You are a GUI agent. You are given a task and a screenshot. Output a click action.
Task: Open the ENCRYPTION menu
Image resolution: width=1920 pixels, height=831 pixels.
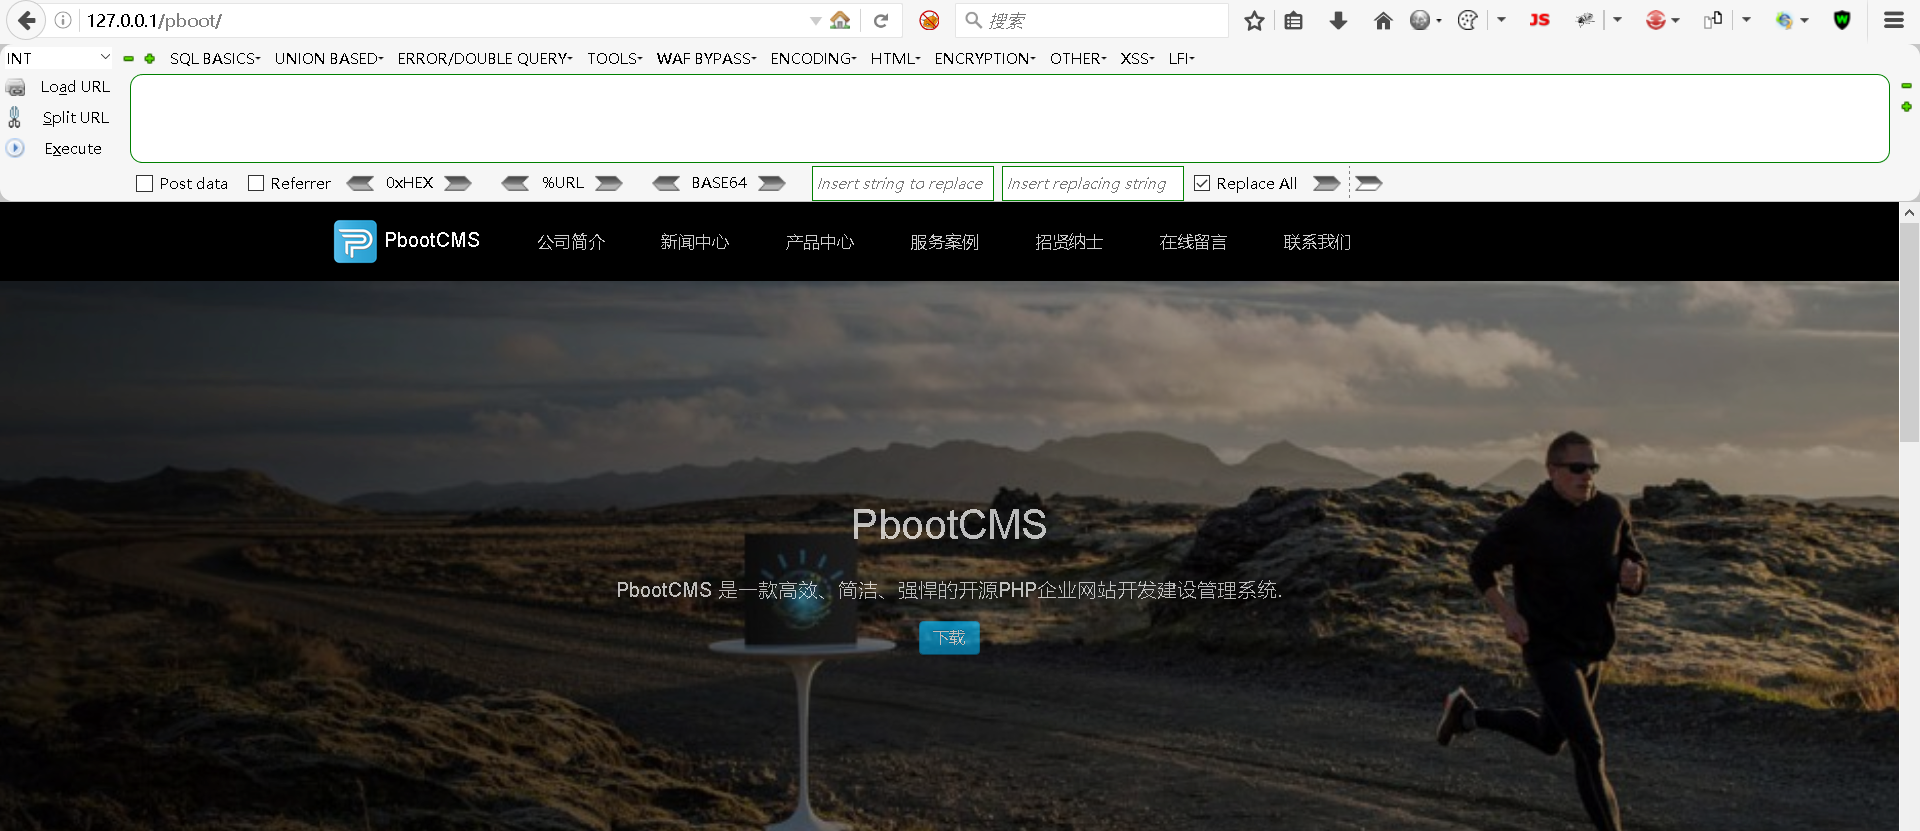coord(985,59)
